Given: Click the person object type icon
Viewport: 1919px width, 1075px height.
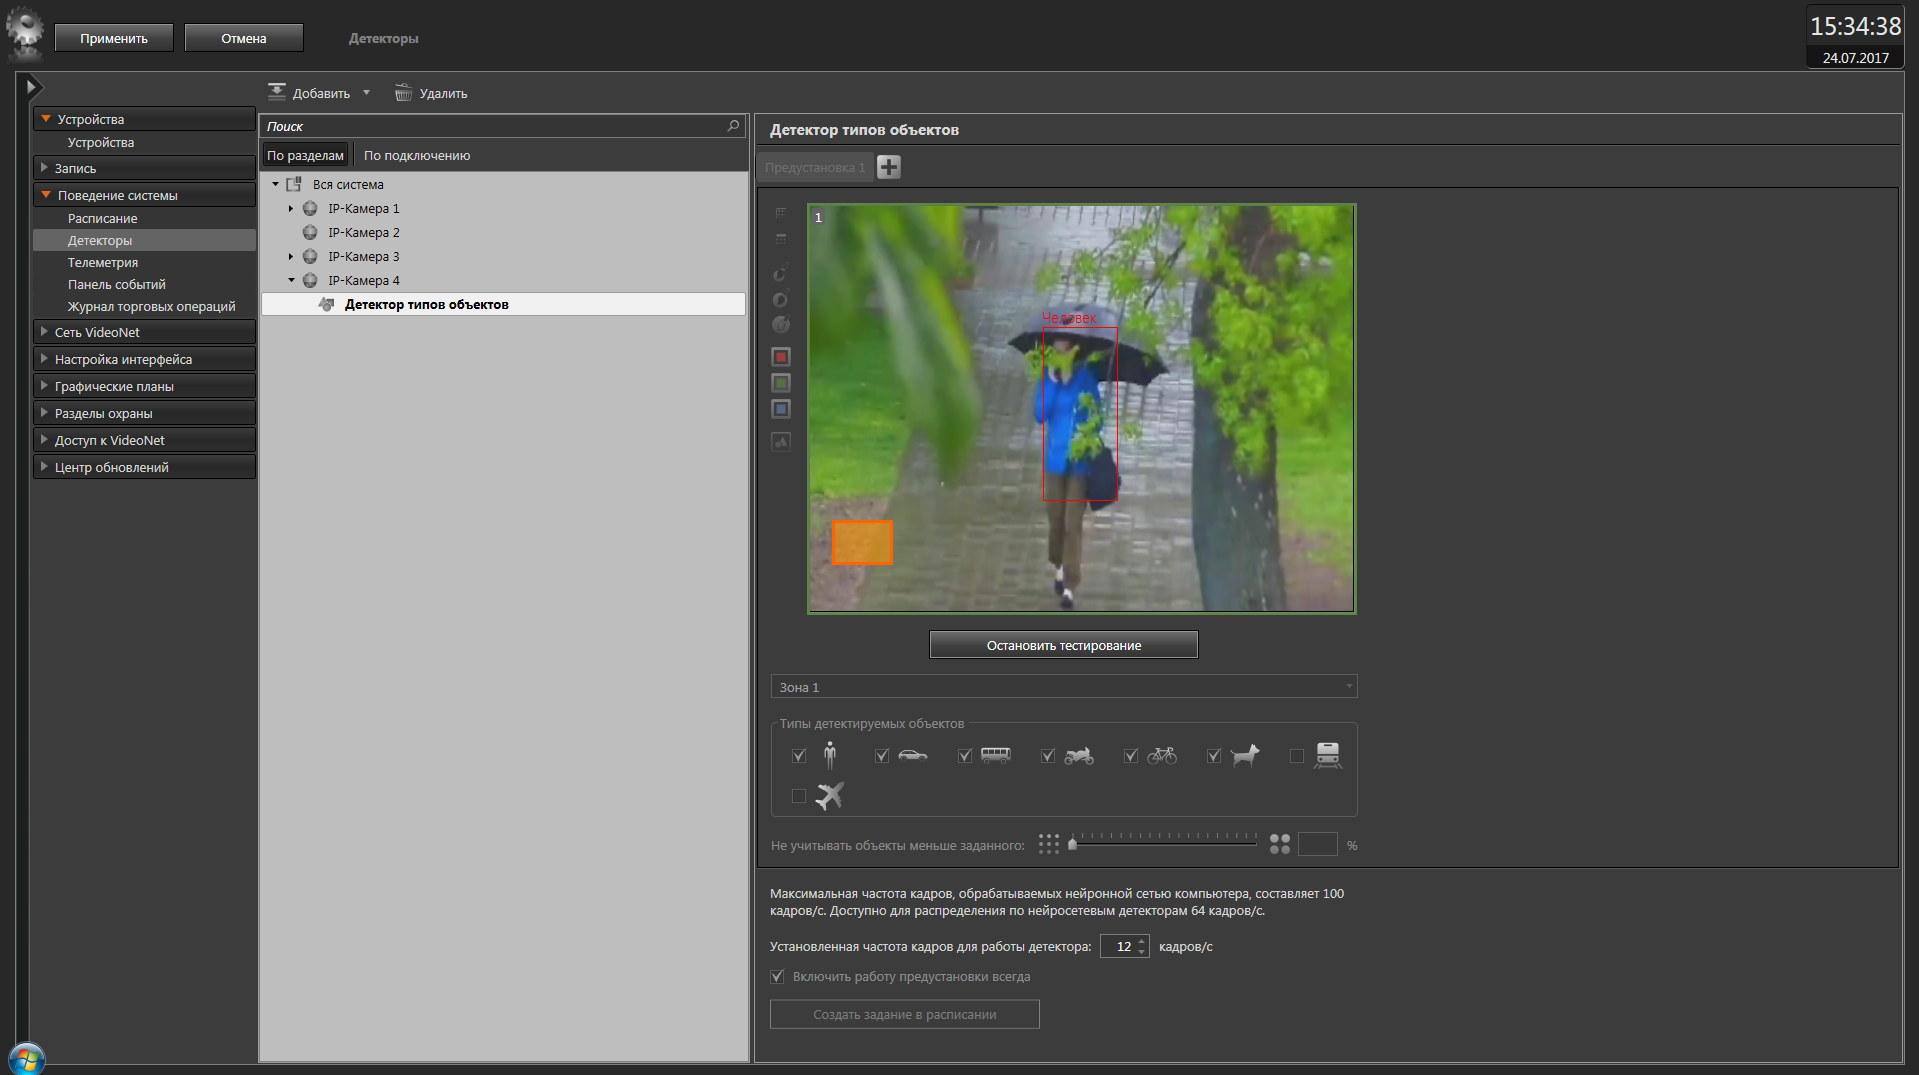Looking at the screenshot, I should coord(829,755).
